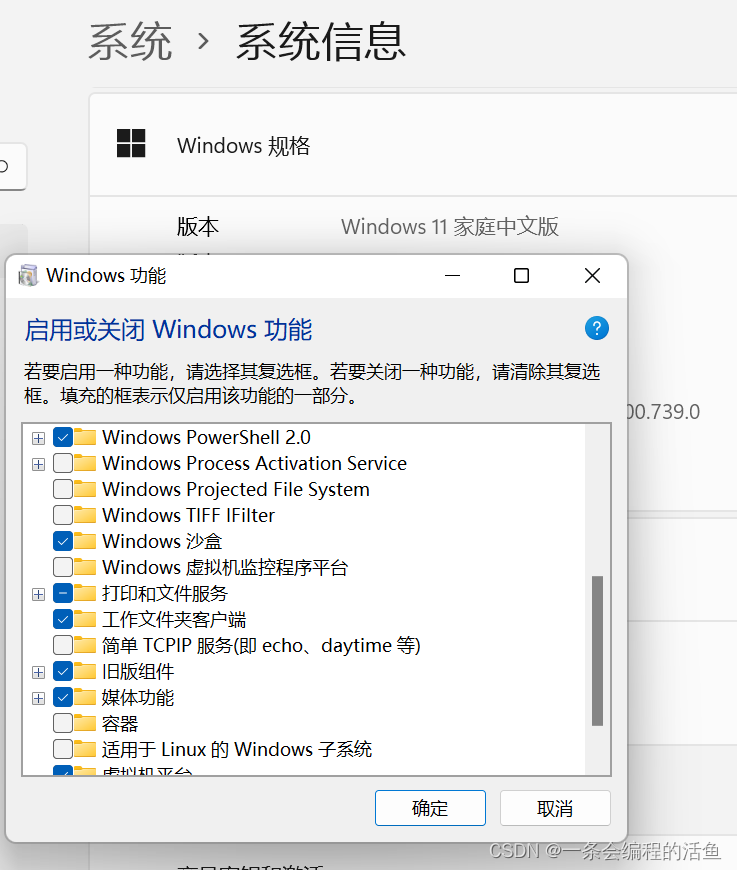The width and height of the screenshot is (737, 870).
Task: Minimize the Windows 功能 dialog
Action: (x=452, y=275)
